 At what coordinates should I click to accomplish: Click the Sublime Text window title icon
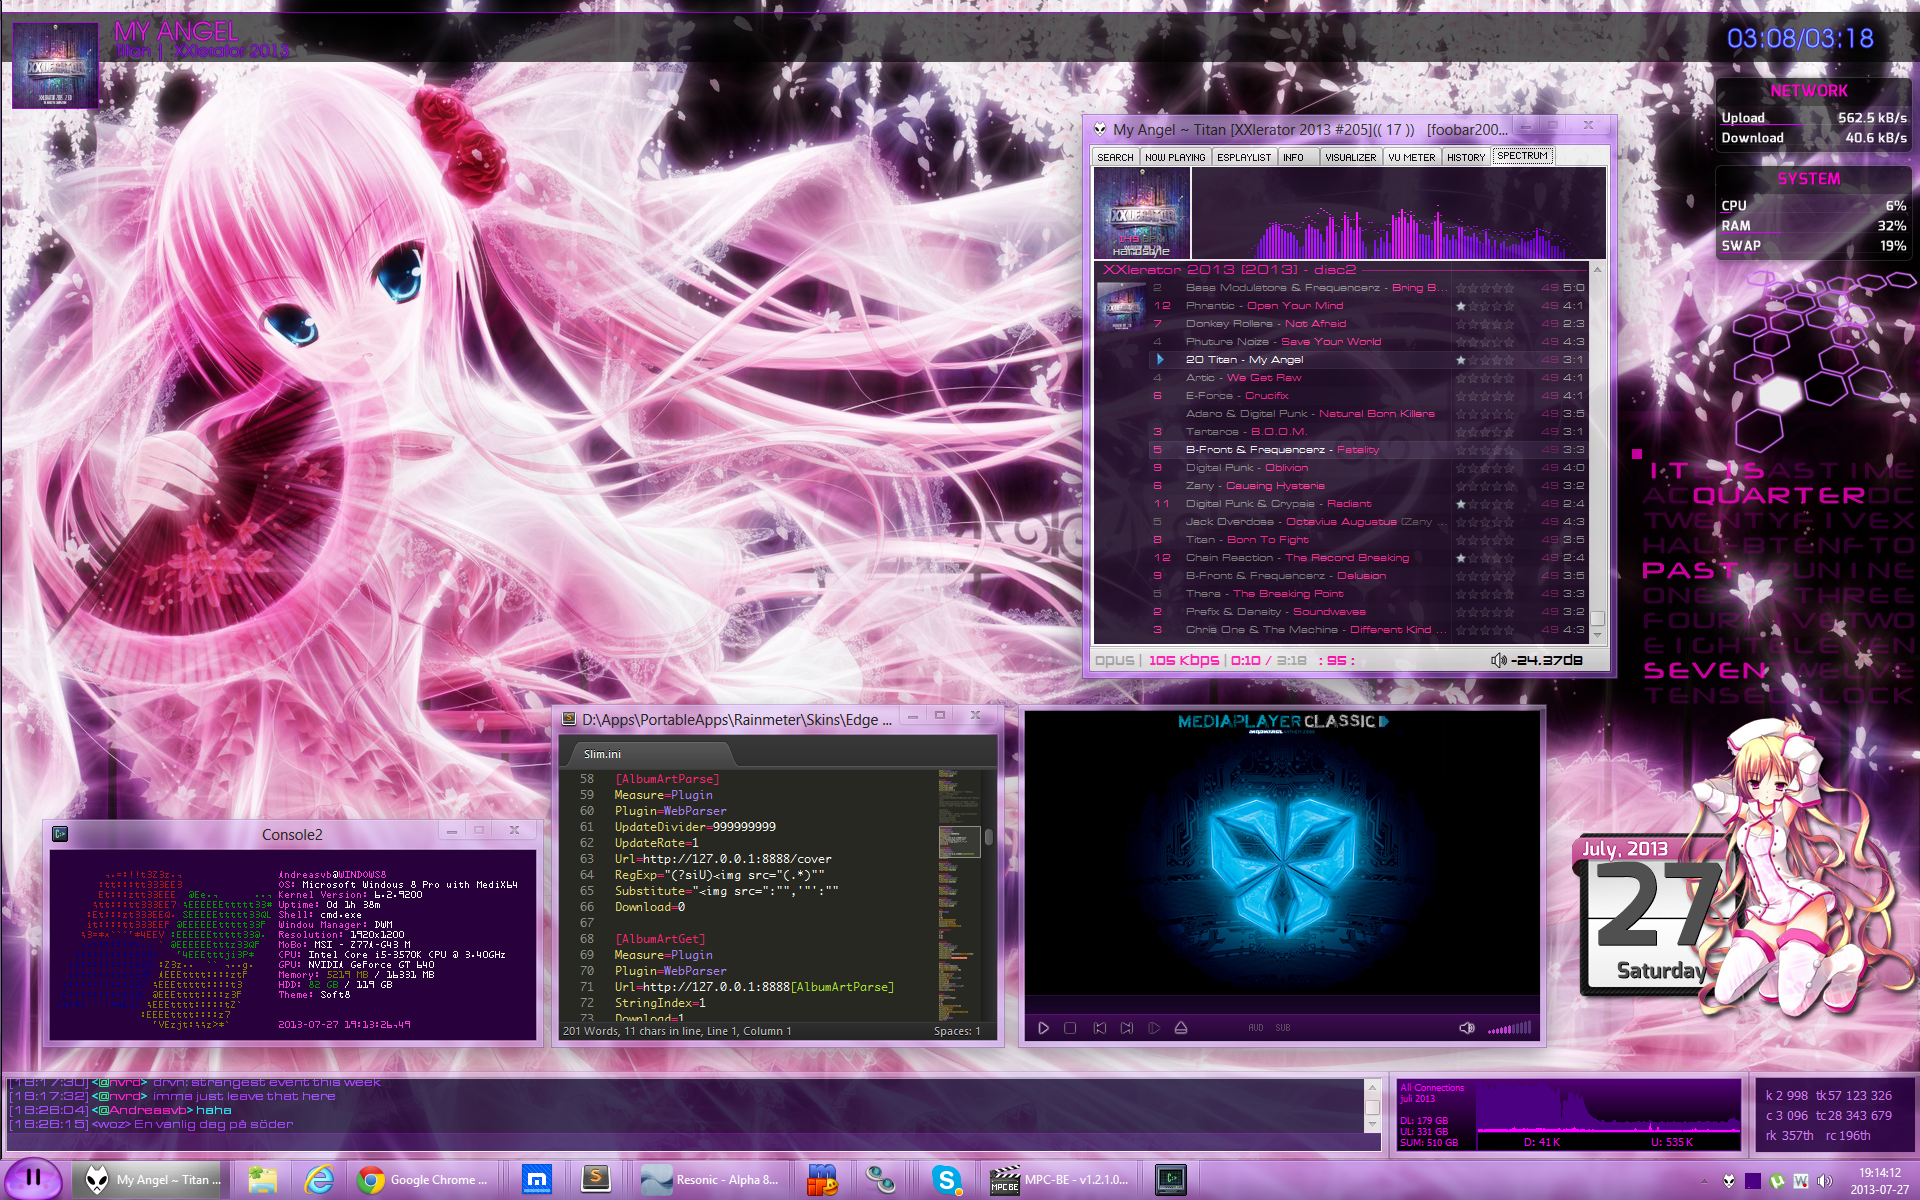pyautogui.click(x=569, y=719)
